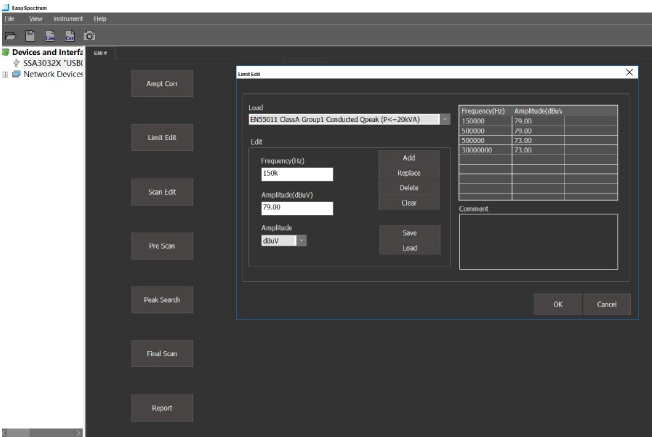Image resolution: width=652 pixels, height=437 pixels.
Task: Click the Amplitude(dBuV) input field
Action: [x=297, y=208]
